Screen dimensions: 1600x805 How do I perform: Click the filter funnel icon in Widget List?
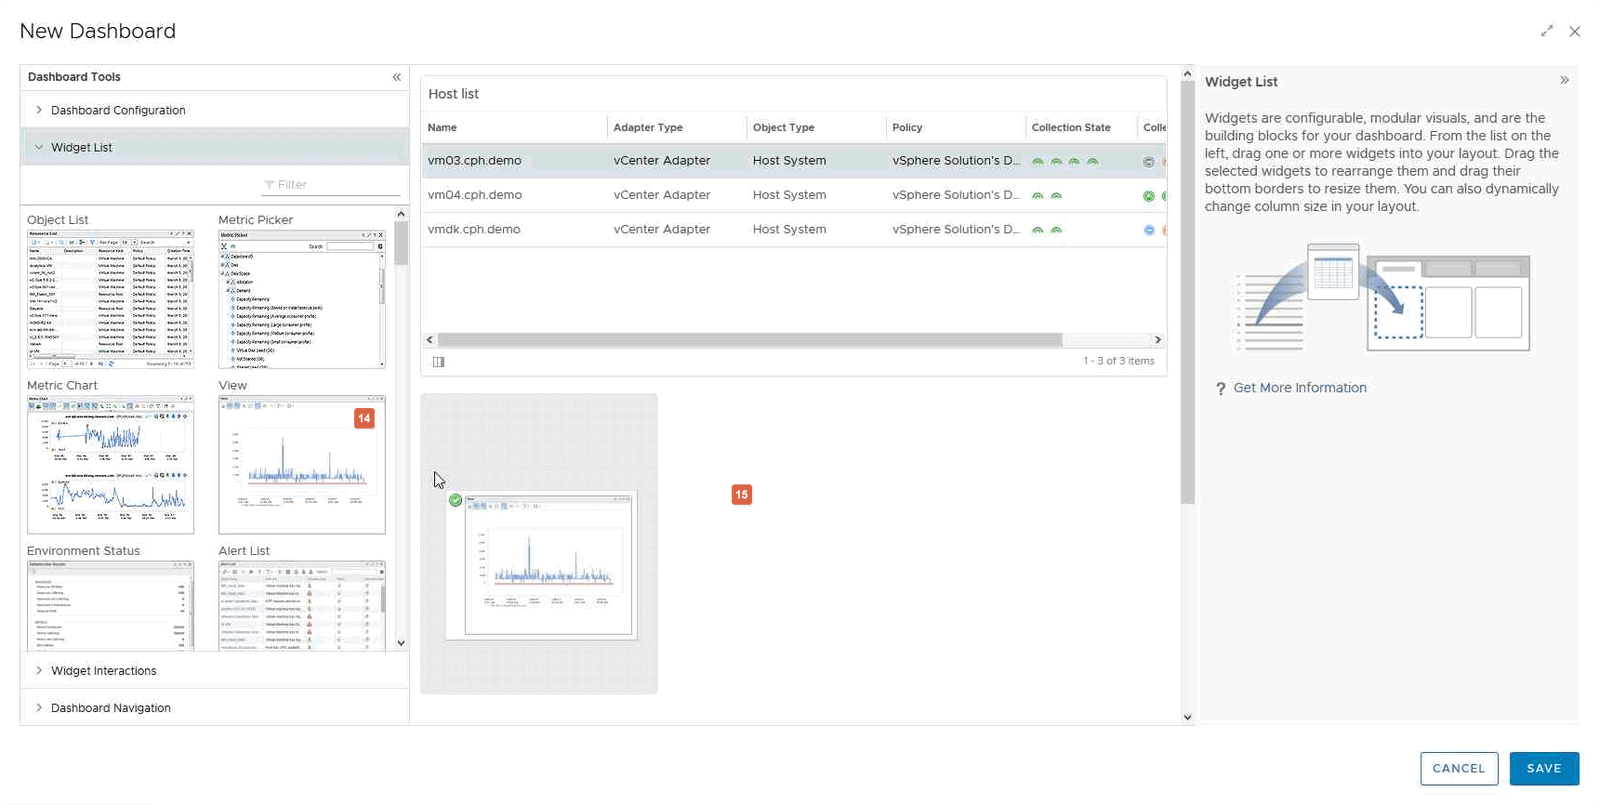[x=269, y=185]
